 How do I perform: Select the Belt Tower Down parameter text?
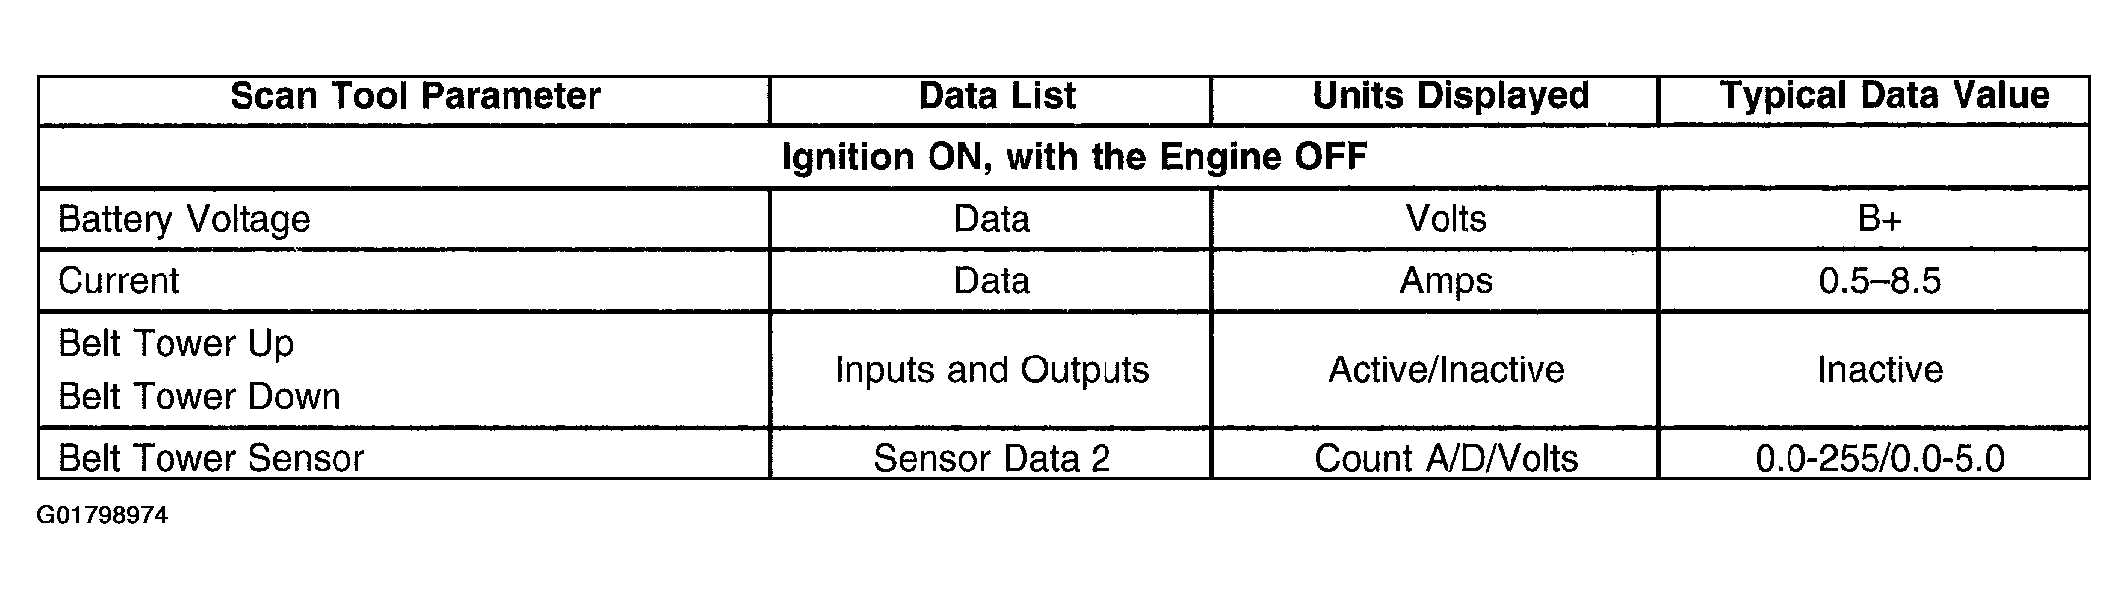point(199,397)
